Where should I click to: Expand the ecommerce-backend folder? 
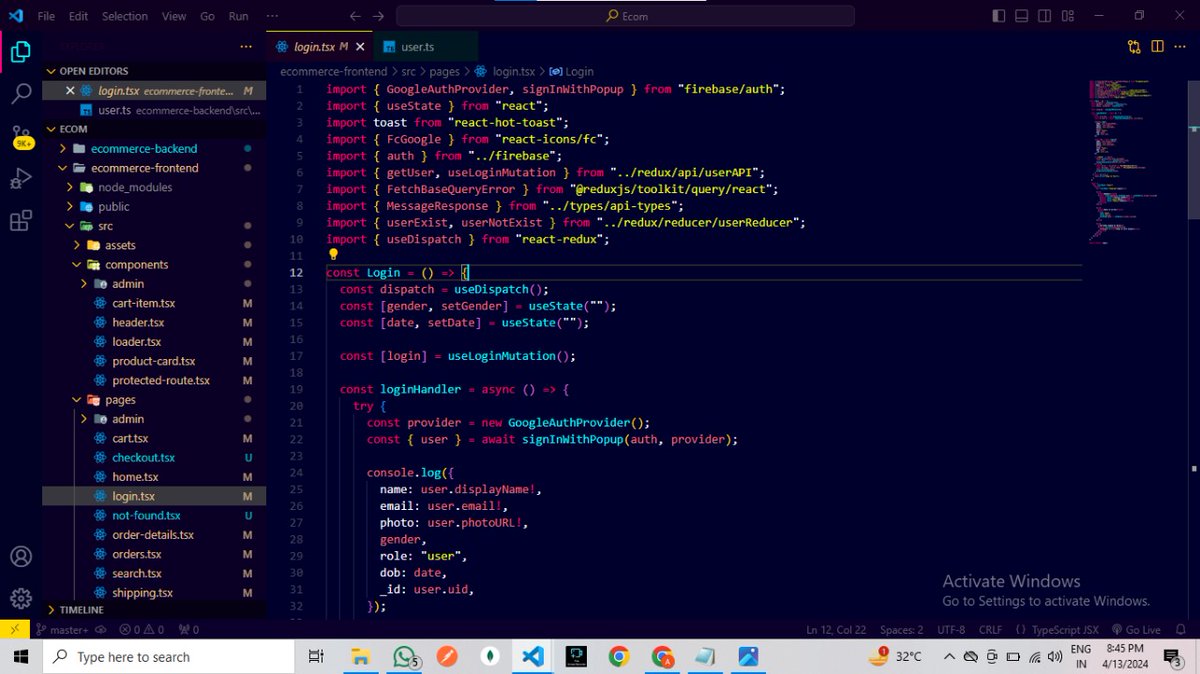144,149
